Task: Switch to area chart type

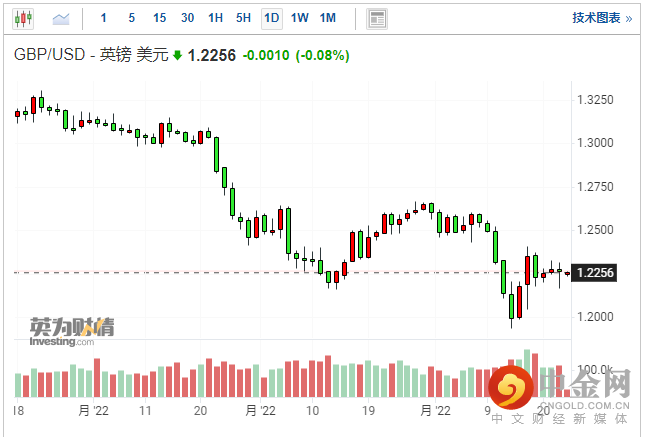Action: pos(61,18)
